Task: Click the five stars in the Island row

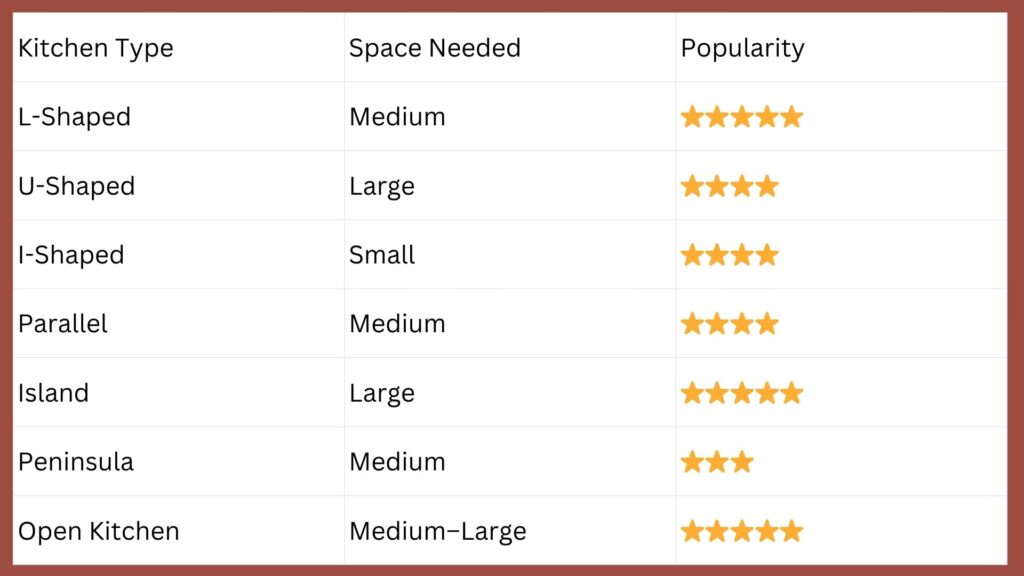Action: click(x=741, y=393)
